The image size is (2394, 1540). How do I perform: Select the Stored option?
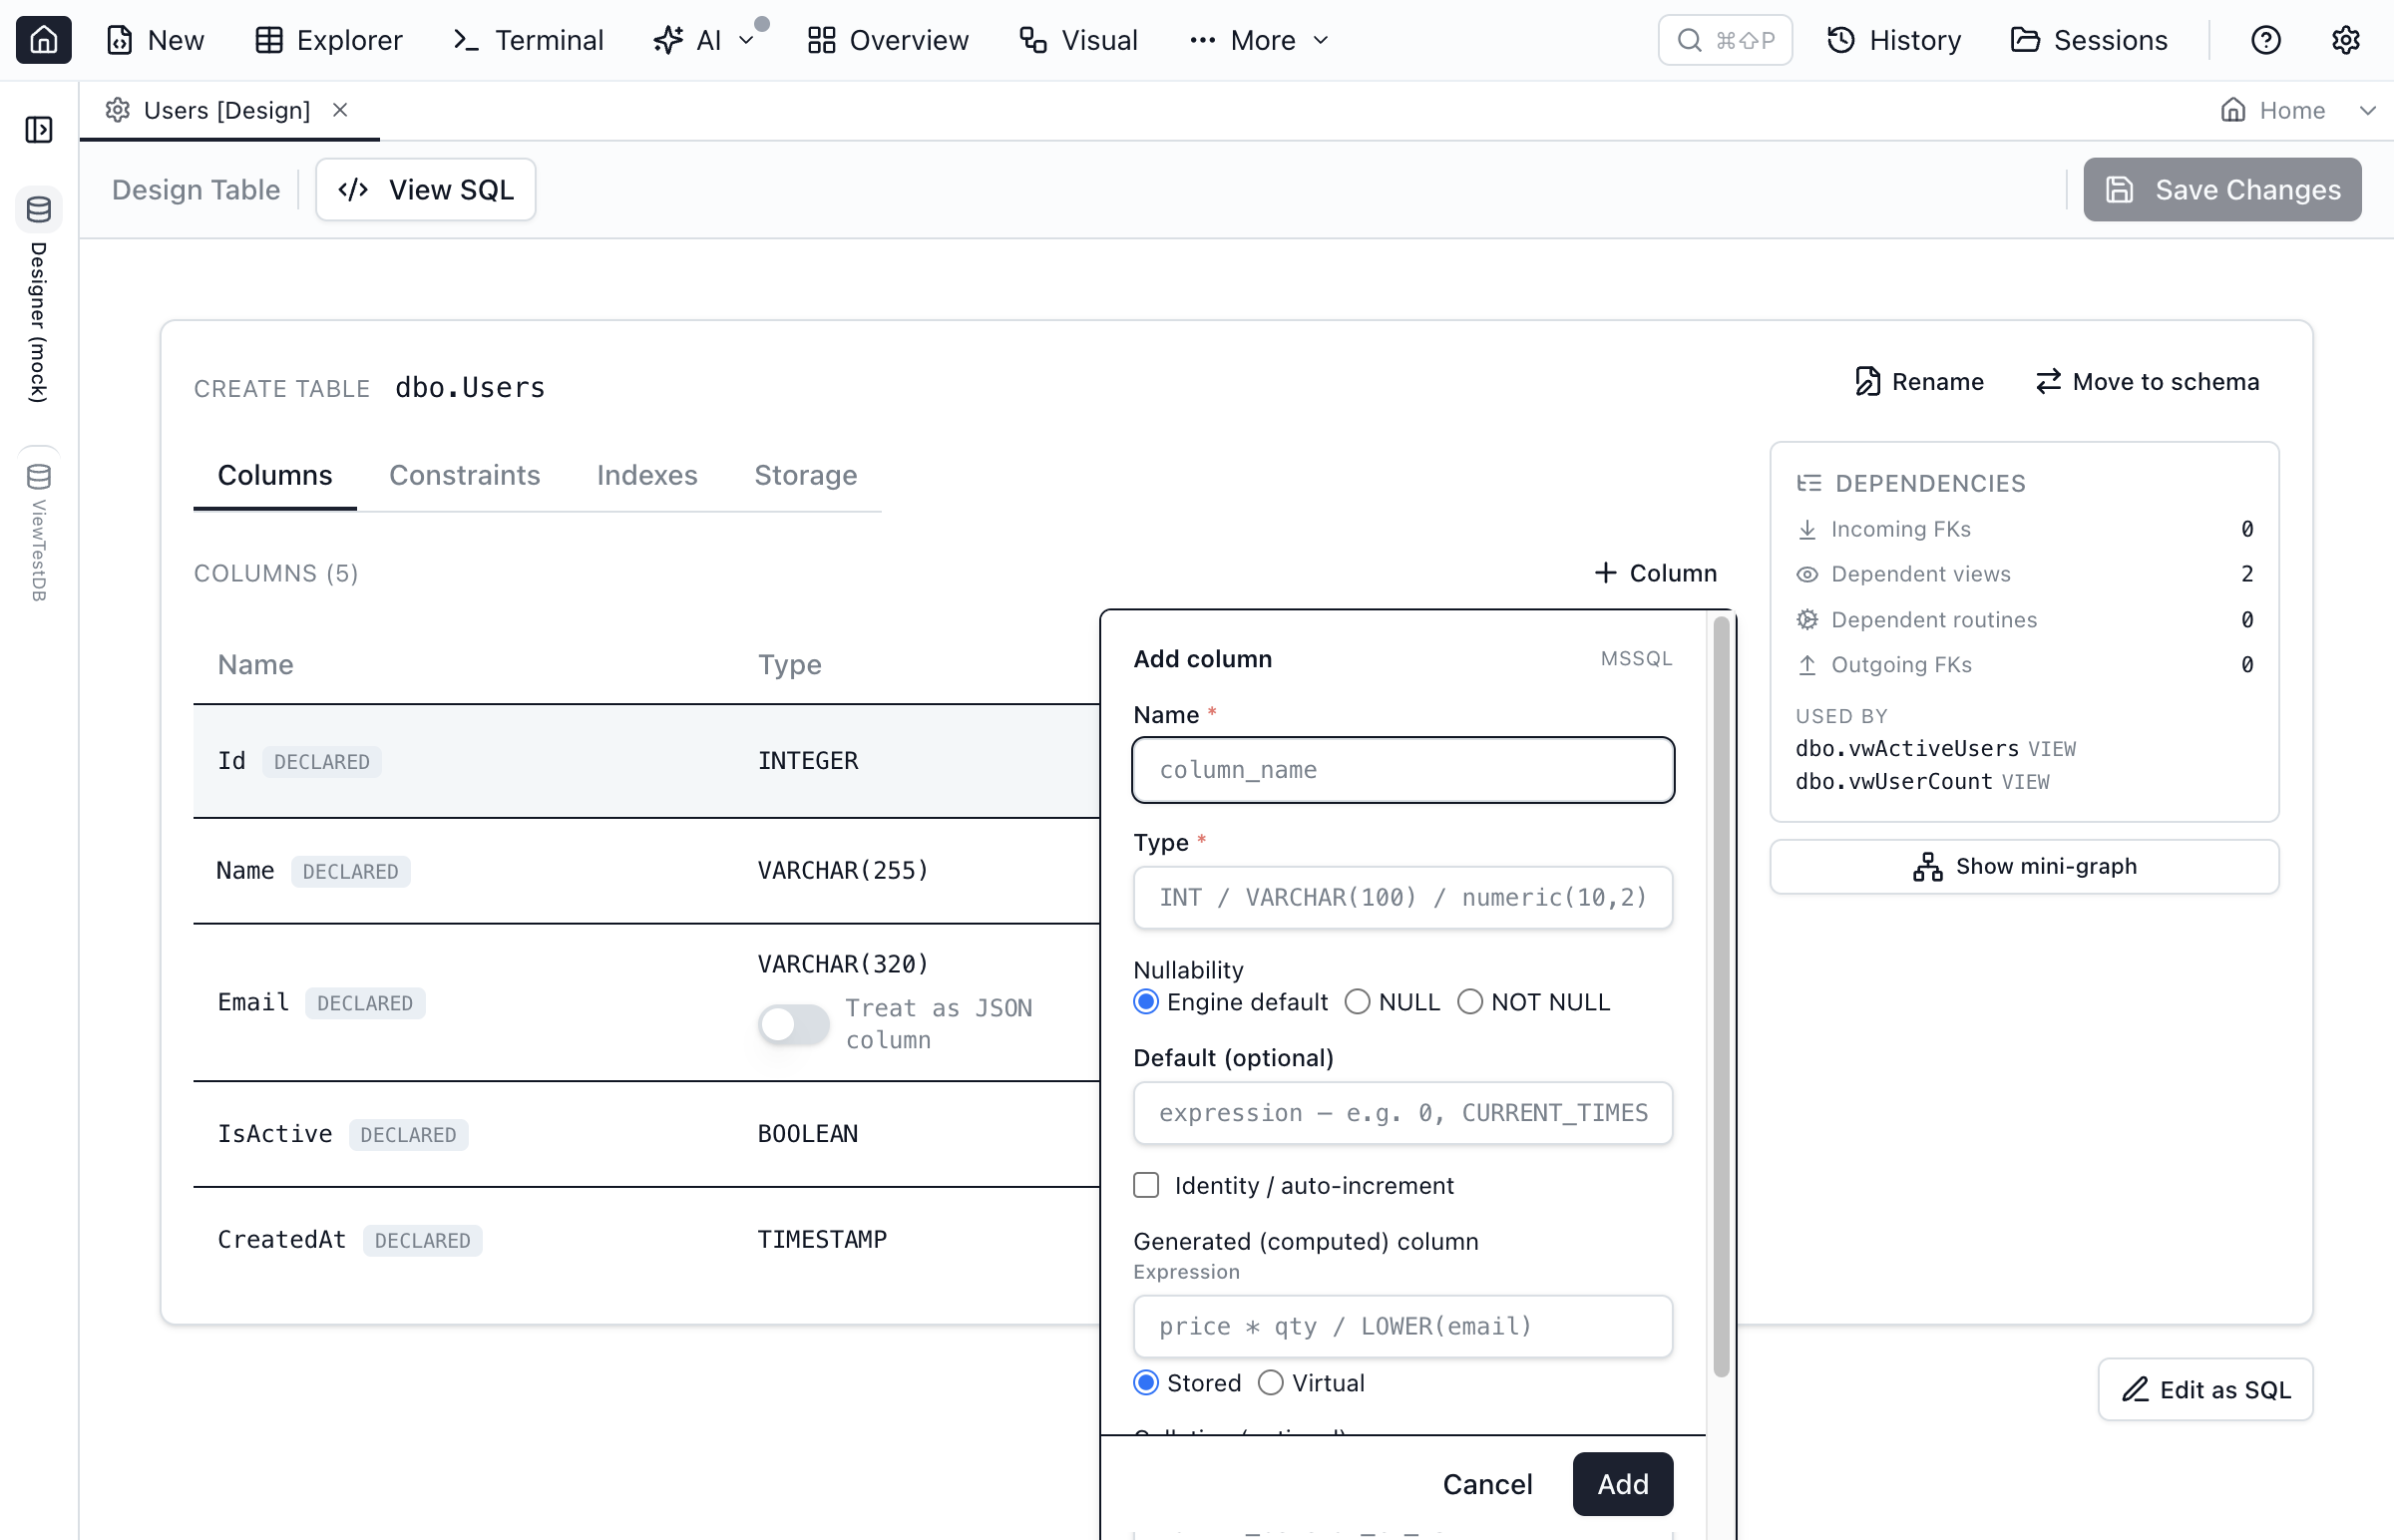[x=1146, y=1383]
